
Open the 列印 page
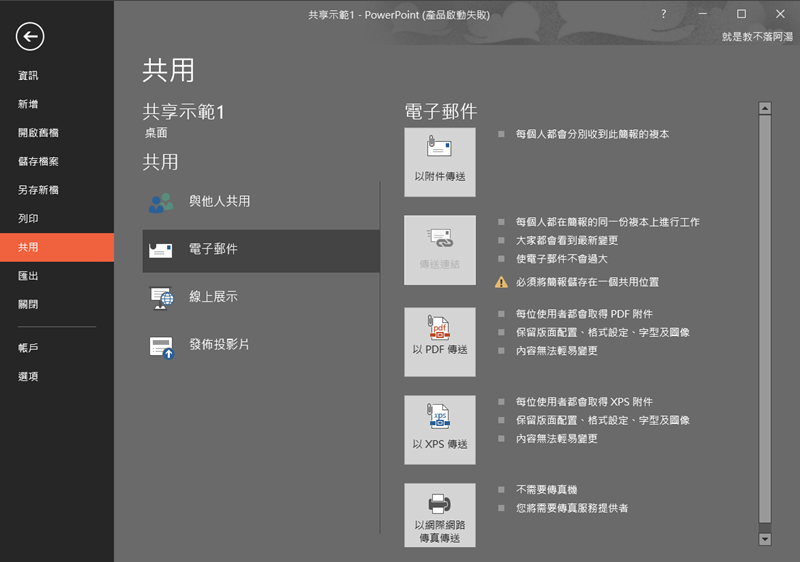click(x=29, y=218)
